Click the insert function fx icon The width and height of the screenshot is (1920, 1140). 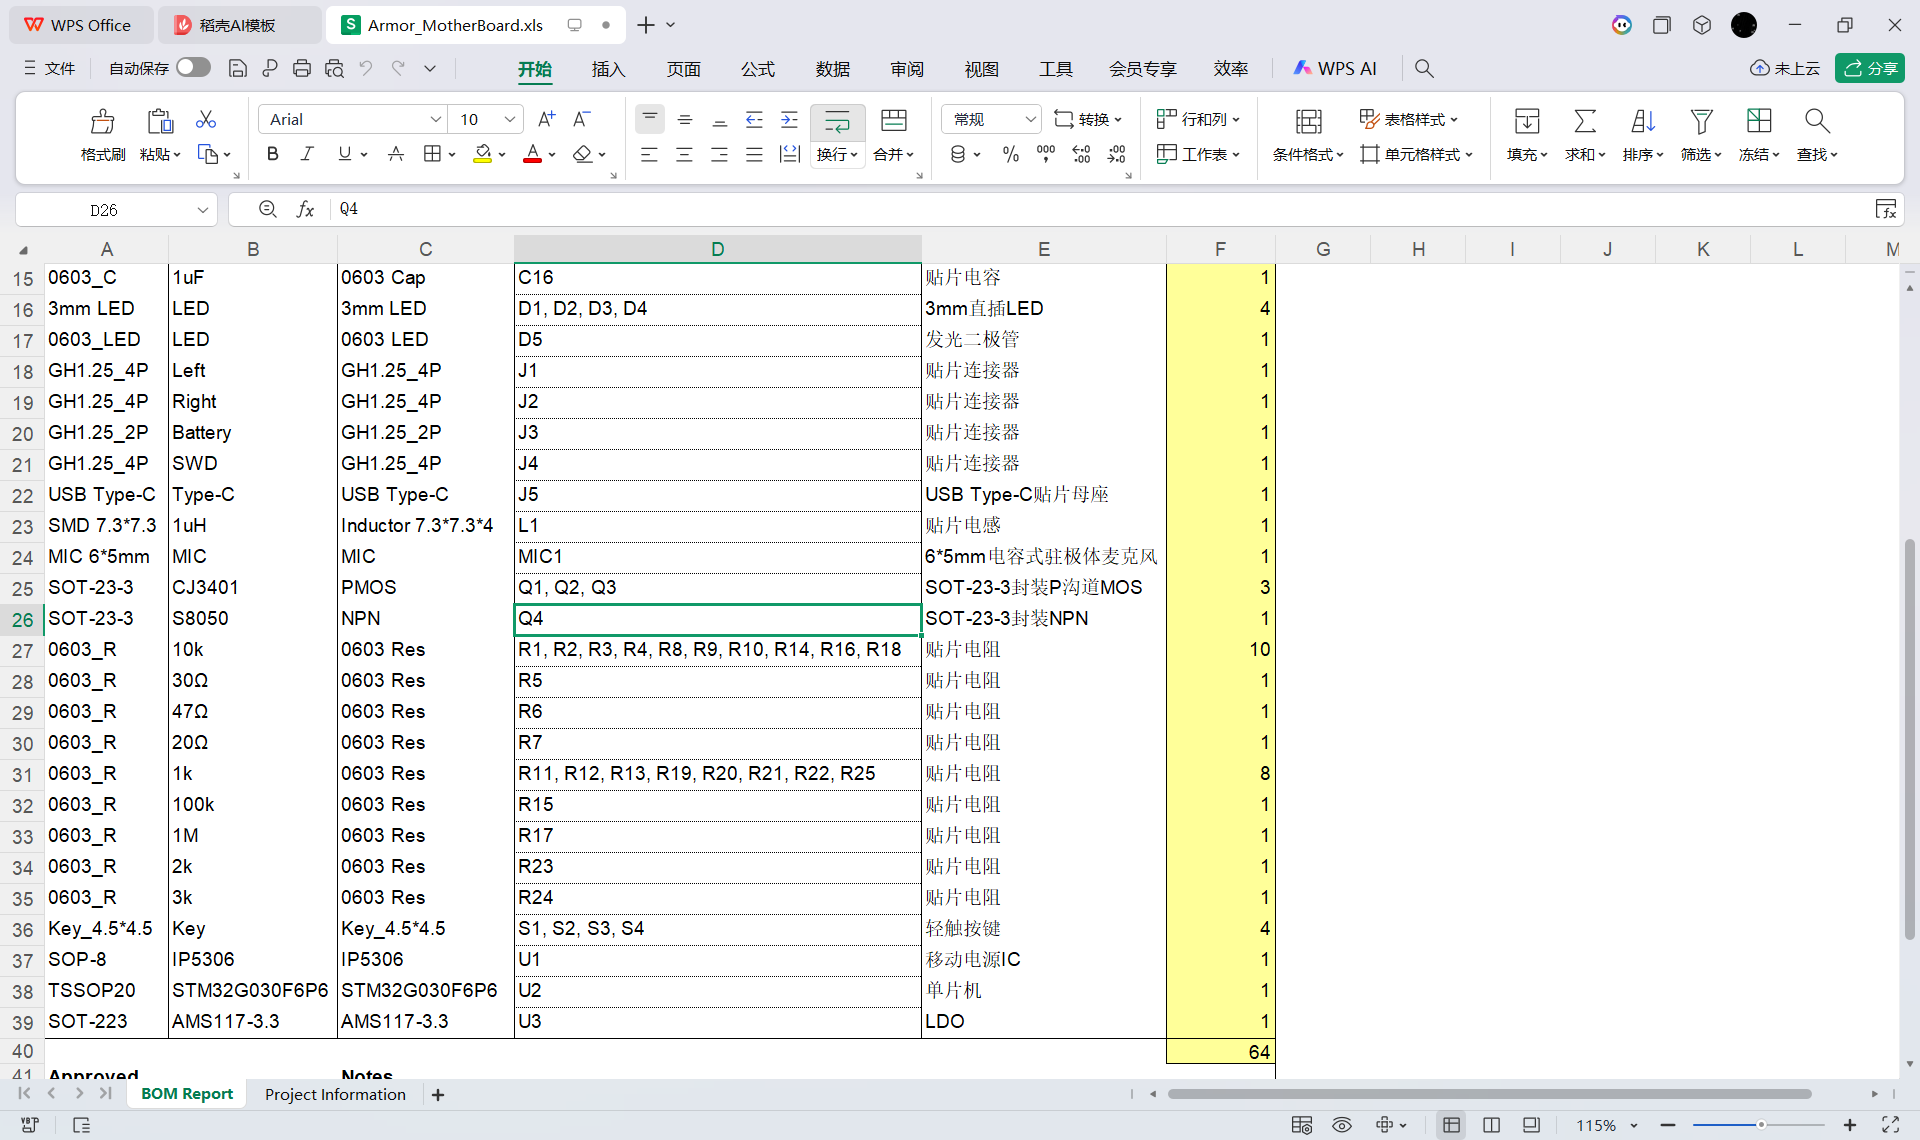(x=306, y=209)
